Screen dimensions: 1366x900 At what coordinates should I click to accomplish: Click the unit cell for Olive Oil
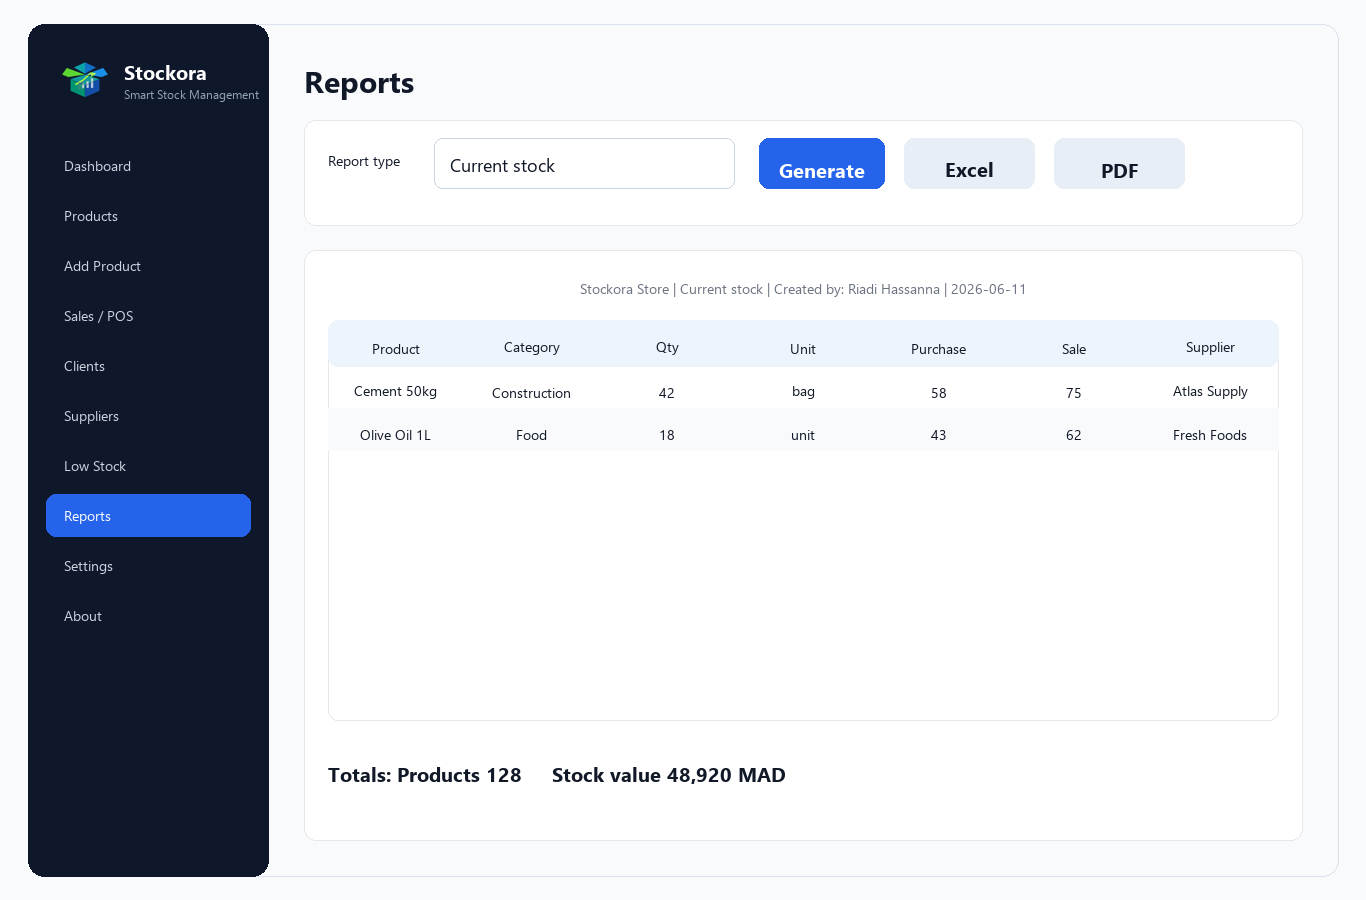[803, 435]
